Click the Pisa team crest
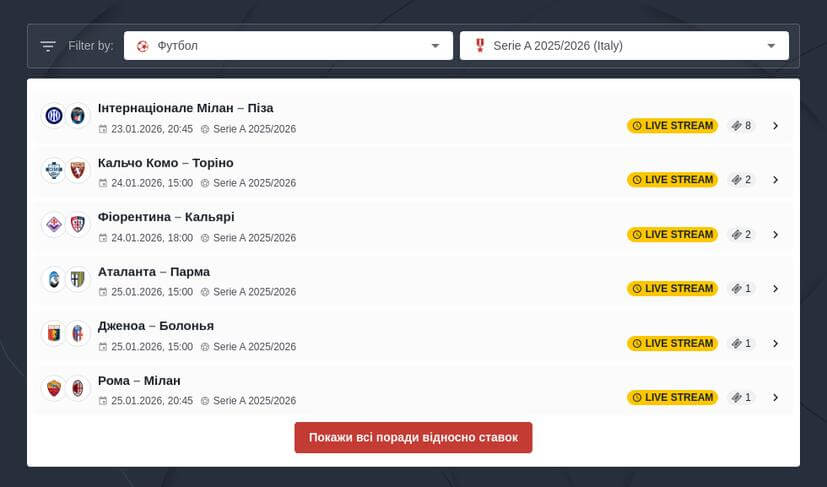Viewport: 827px width, 487px height. [x=78, y=116]
